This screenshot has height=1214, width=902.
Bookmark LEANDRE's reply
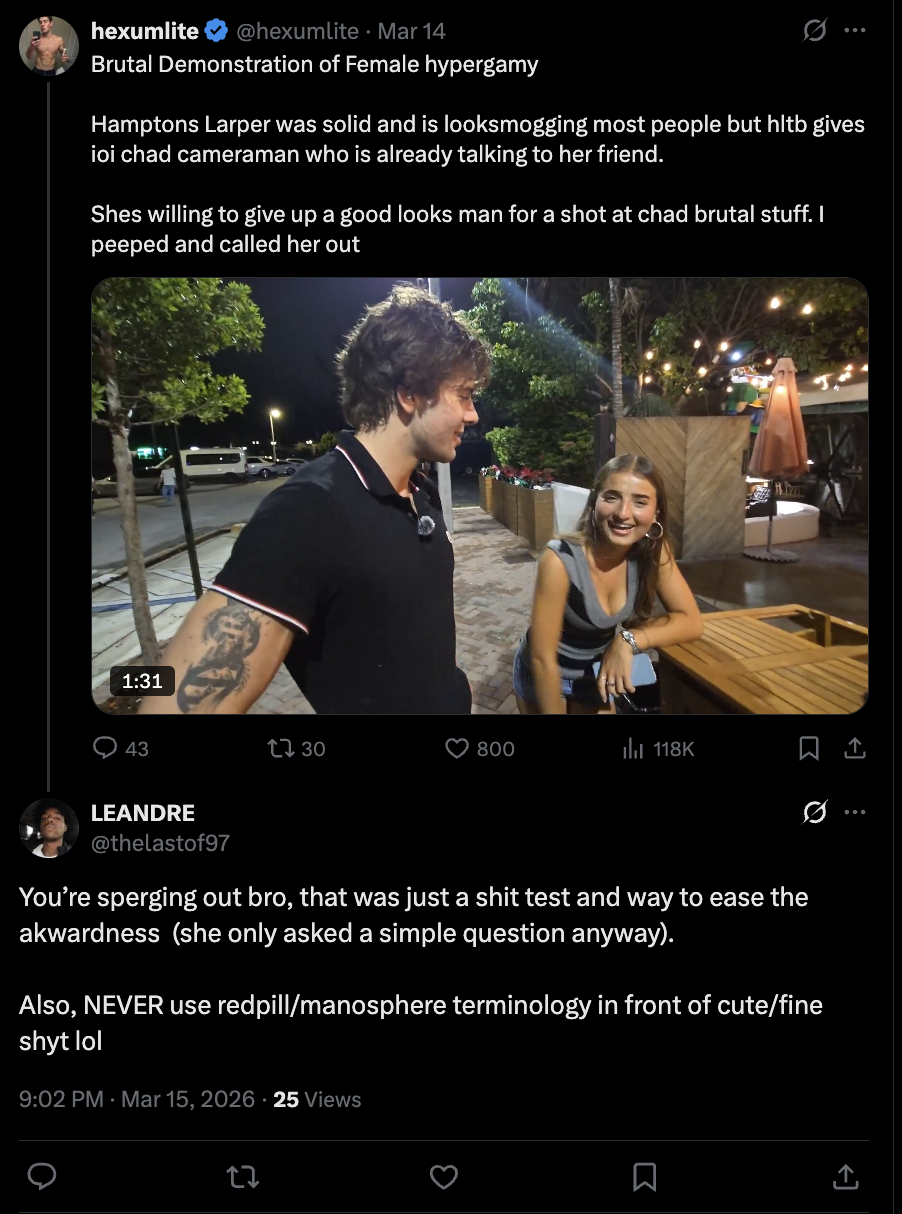[x=645, y=1178]
